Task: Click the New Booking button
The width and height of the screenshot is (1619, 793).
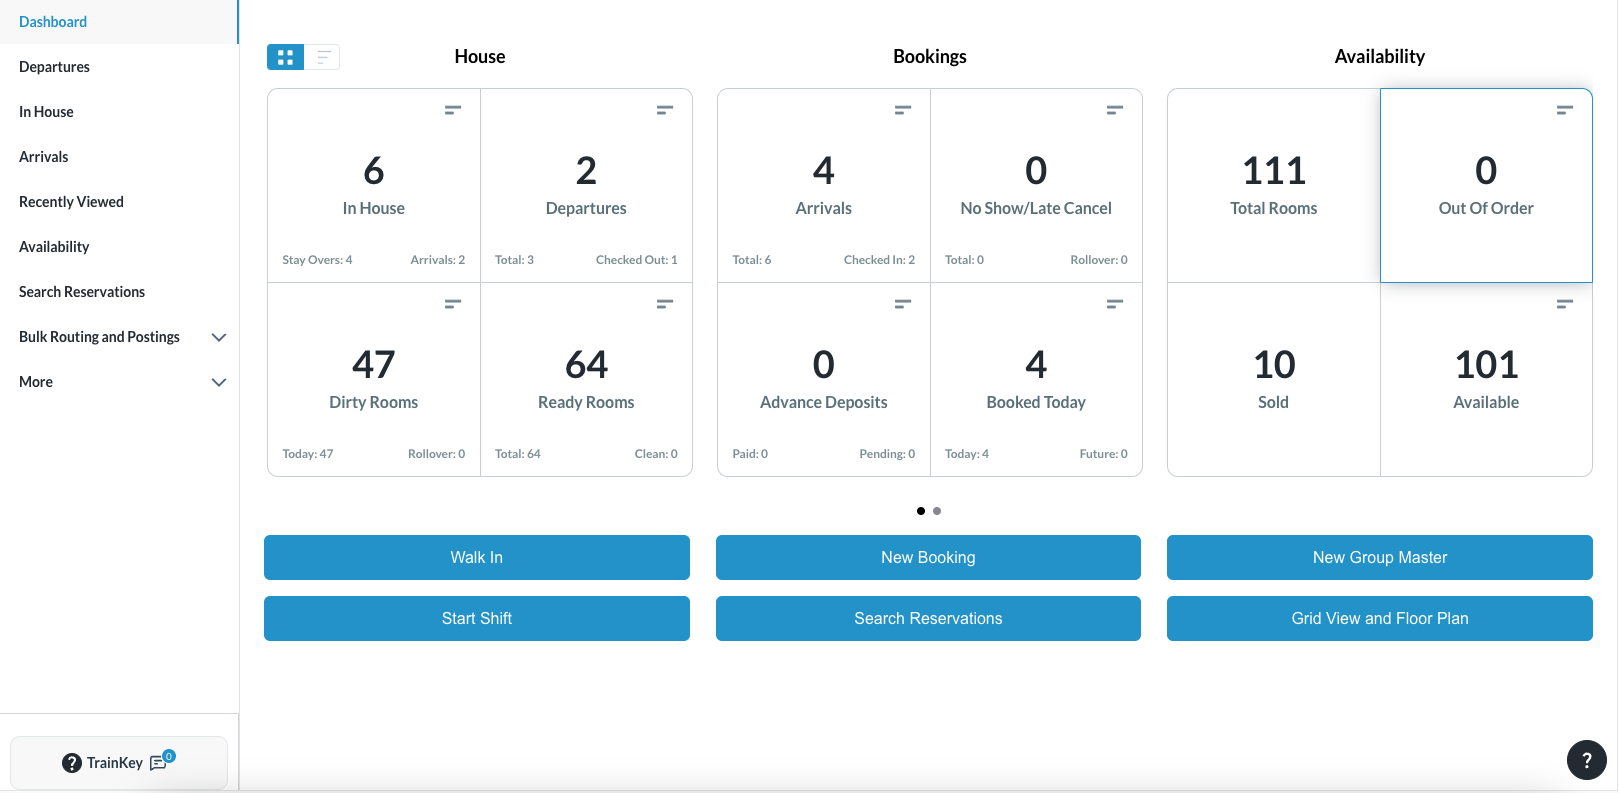Action: [928, 557]
